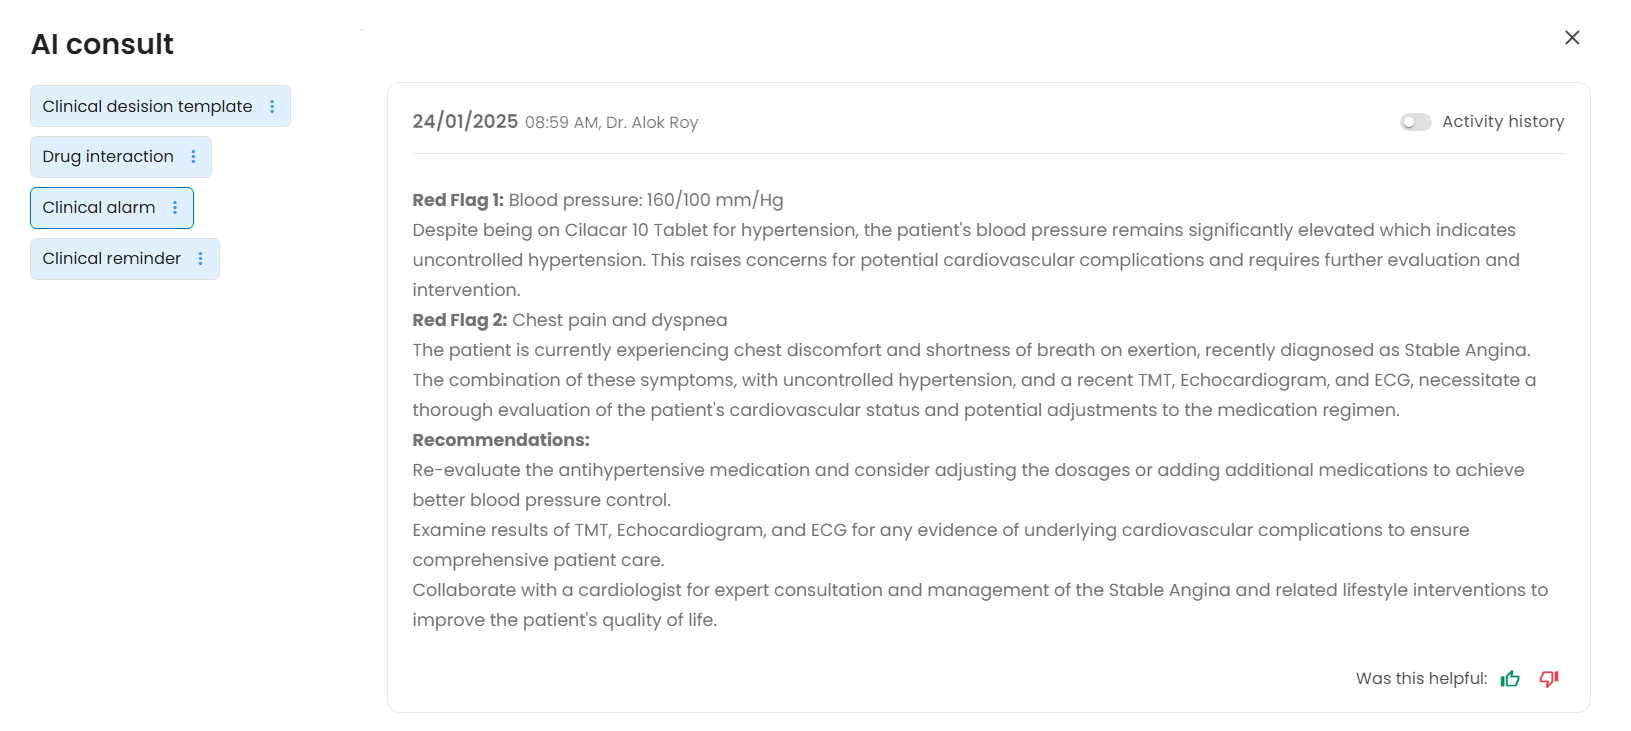Click the Red Flag 1 heading
This screenshot has height=731, width=1631.
pos(458,200)
